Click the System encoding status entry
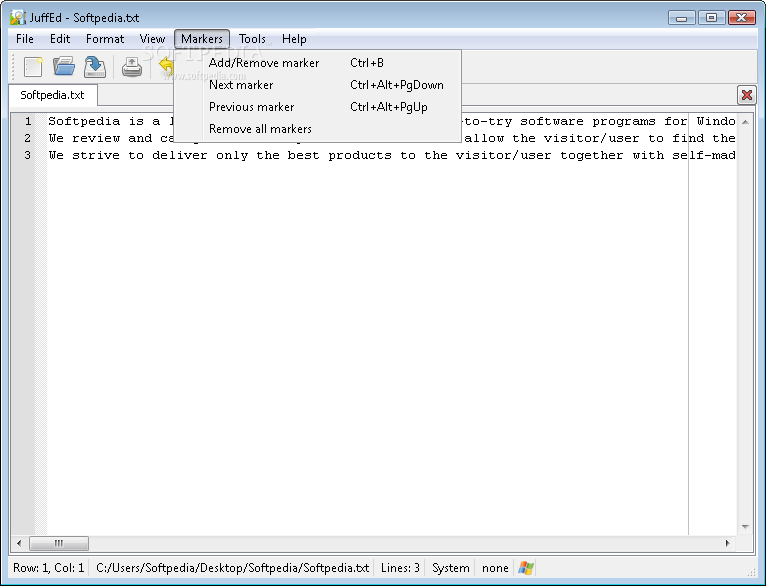The height and width of the screenshot is (586, 766). 450,568
